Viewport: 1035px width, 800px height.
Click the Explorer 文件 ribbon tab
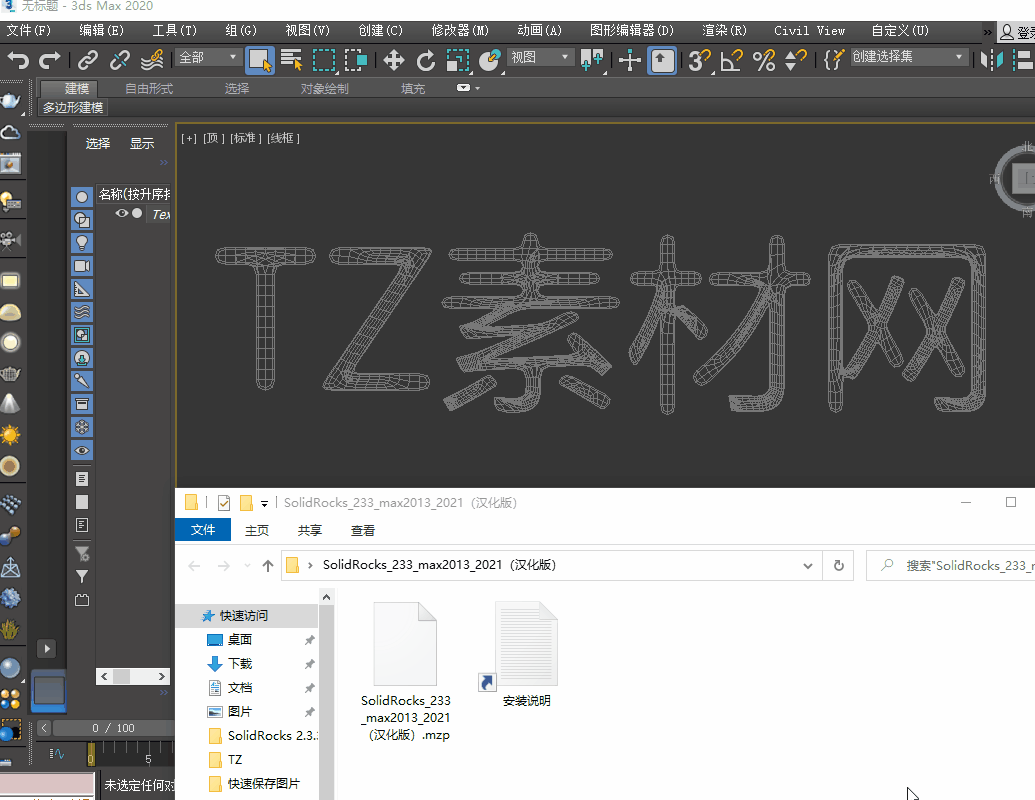coord(203,530)
